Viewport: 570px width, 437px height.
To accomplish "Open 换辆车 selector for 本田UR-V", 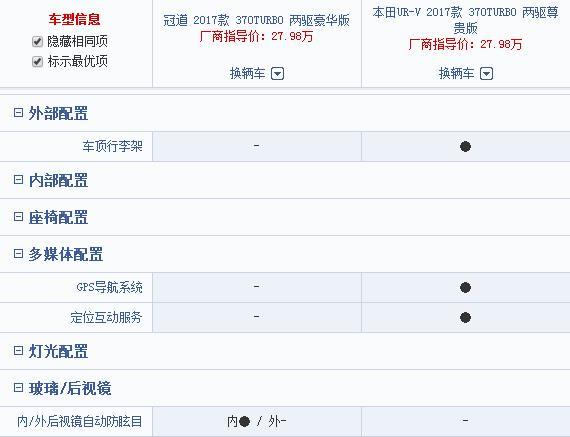I will 466,74.
